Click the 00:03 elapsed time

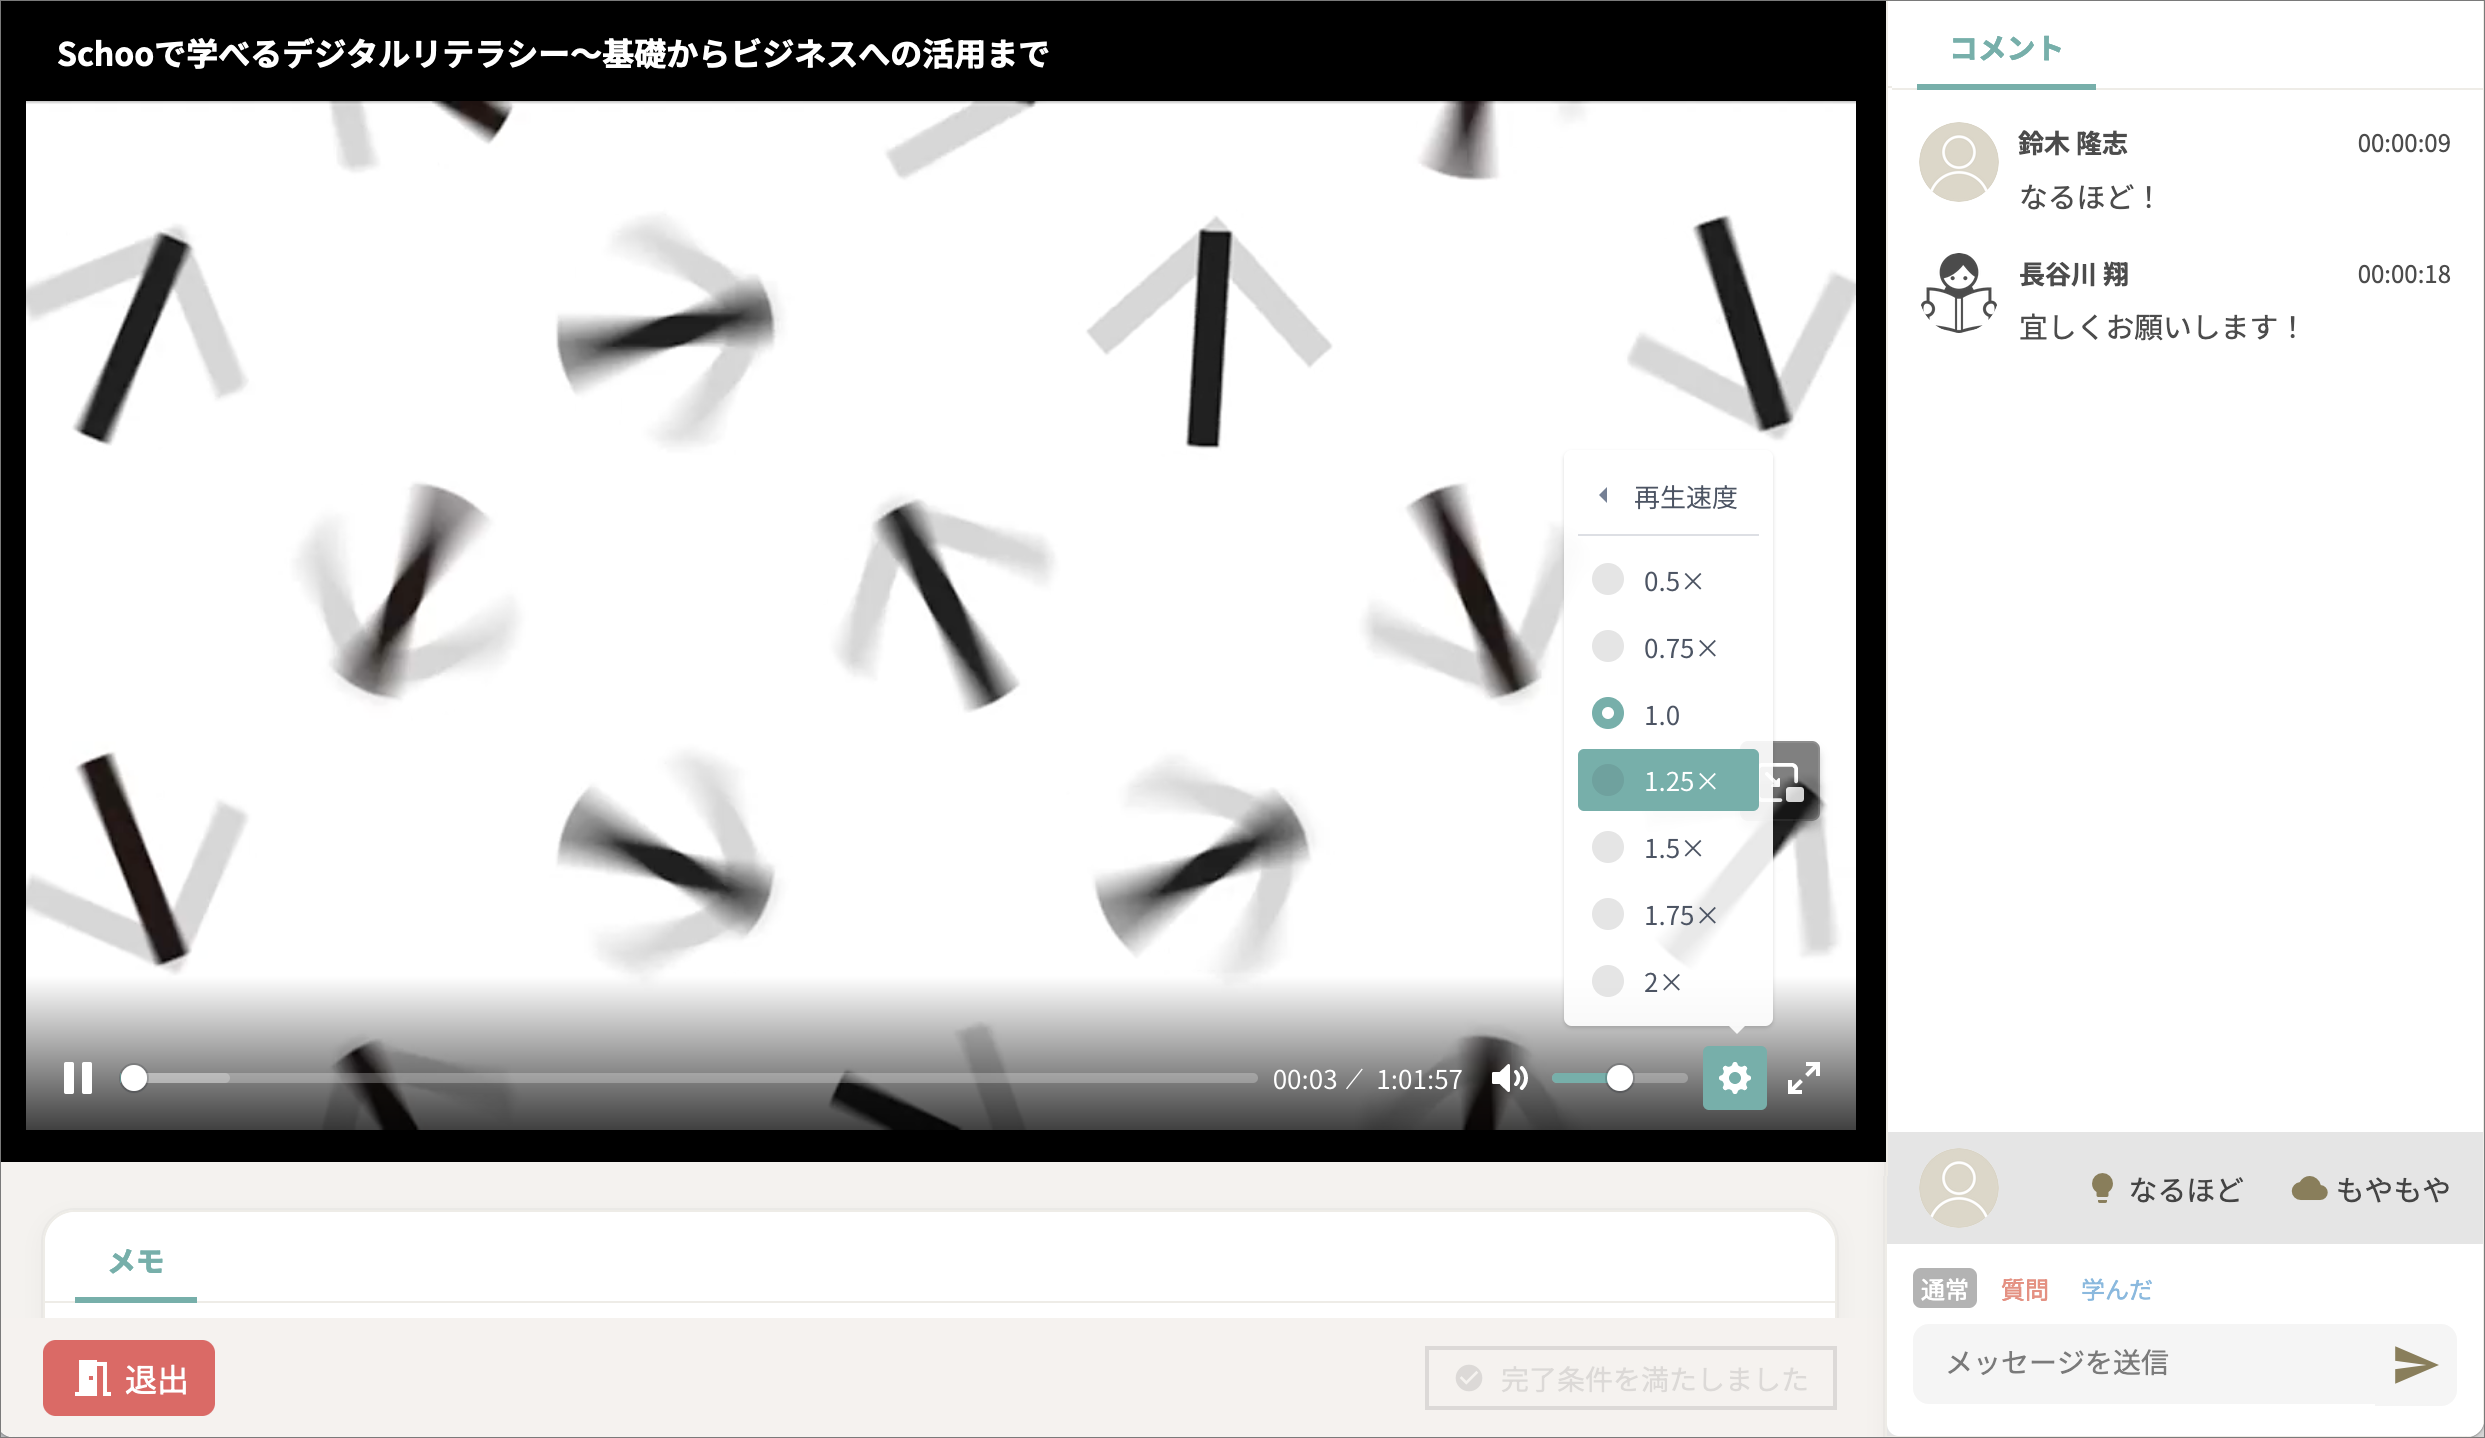(x=1304, y=1080)
